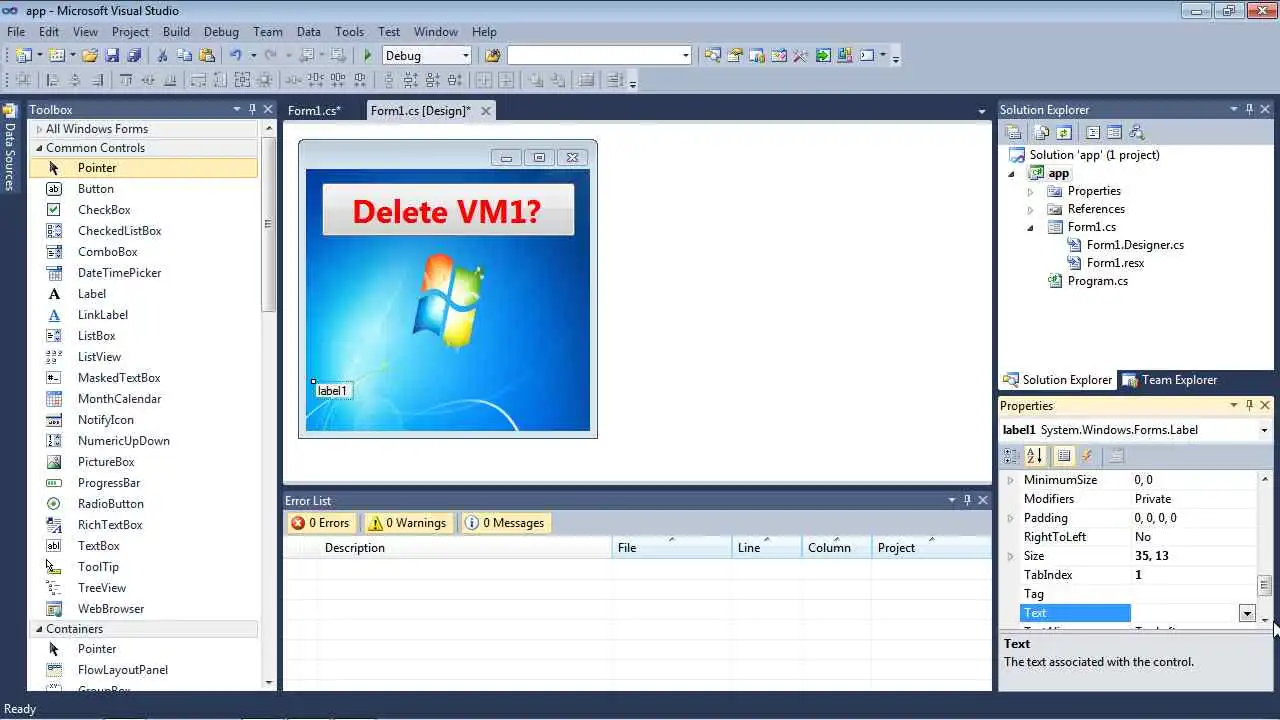
Task: Switch Properties panel to Alphabetical sort
Action: [1035, 456]
